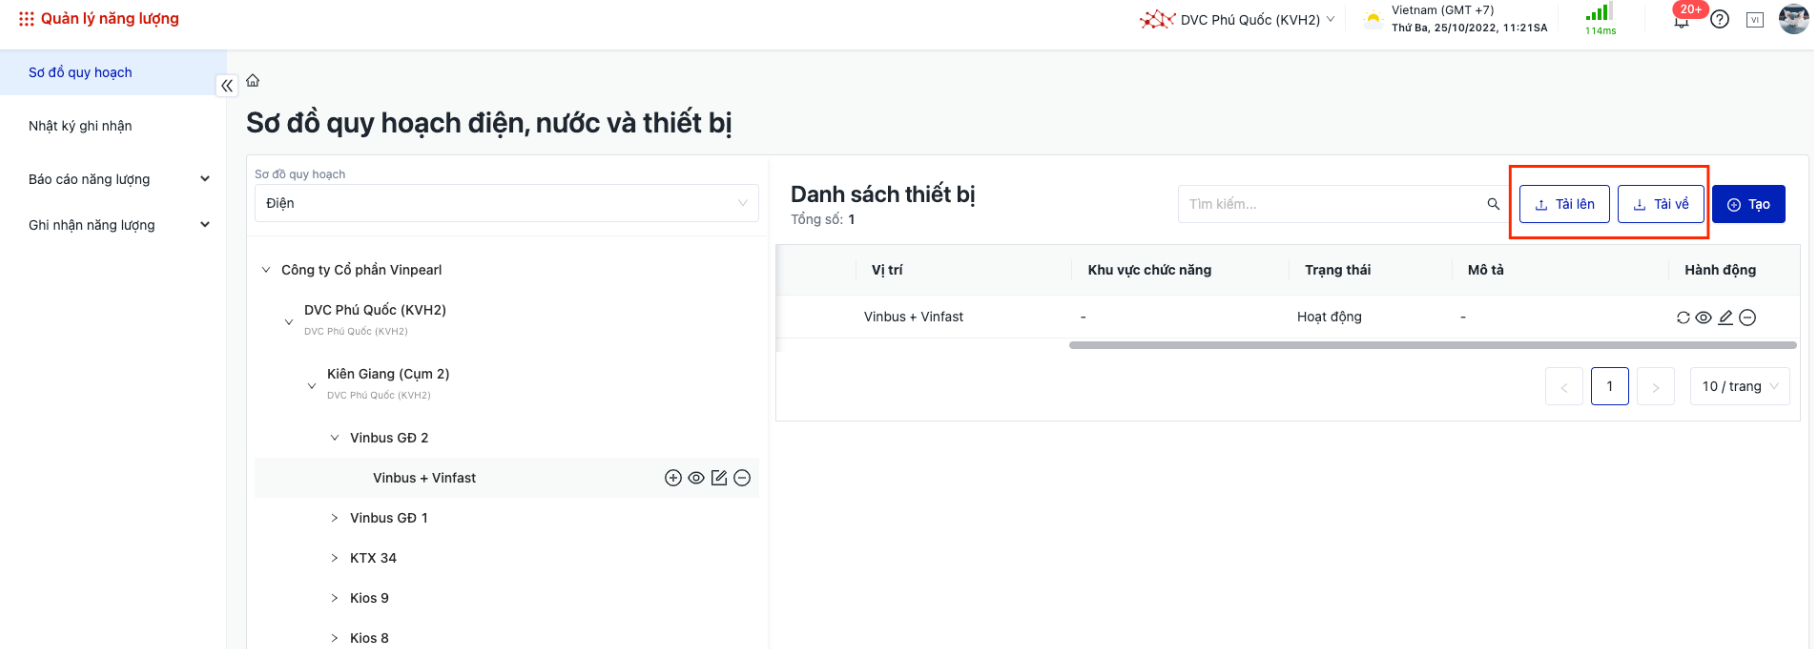Open 10 / trang page size dropdown

[1740, 386]
